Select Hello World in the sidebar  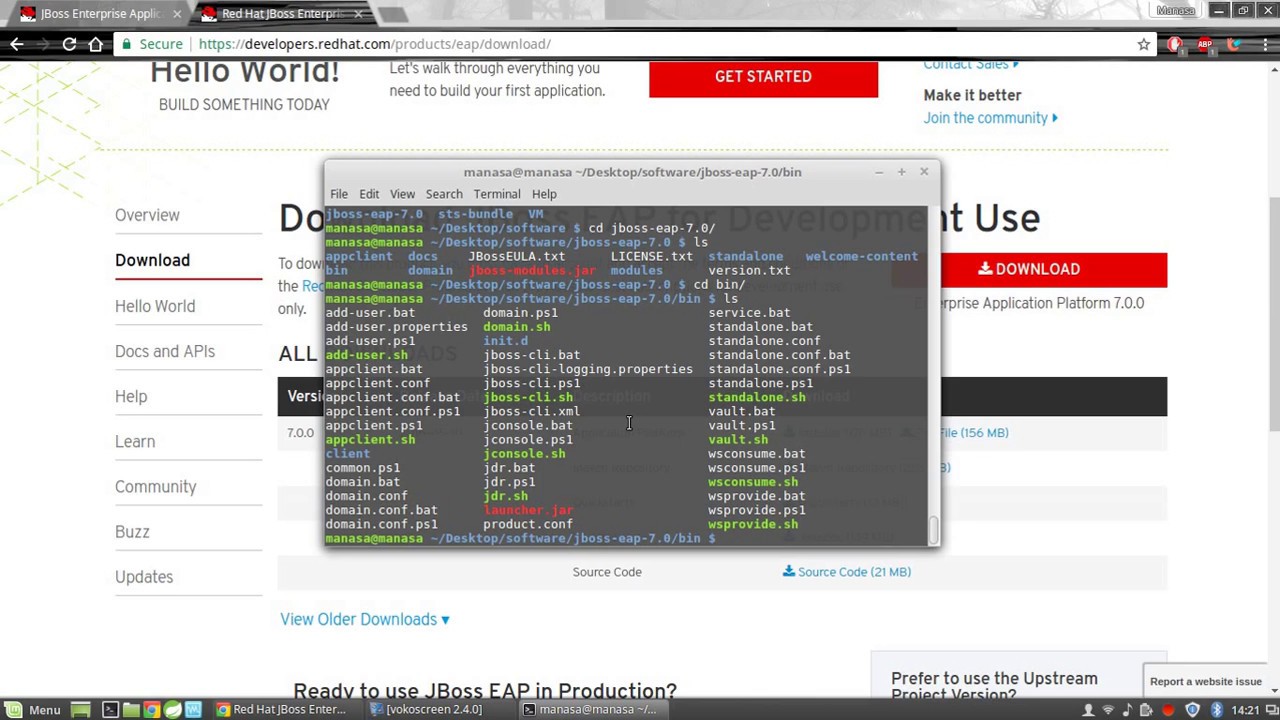point(155,306)
